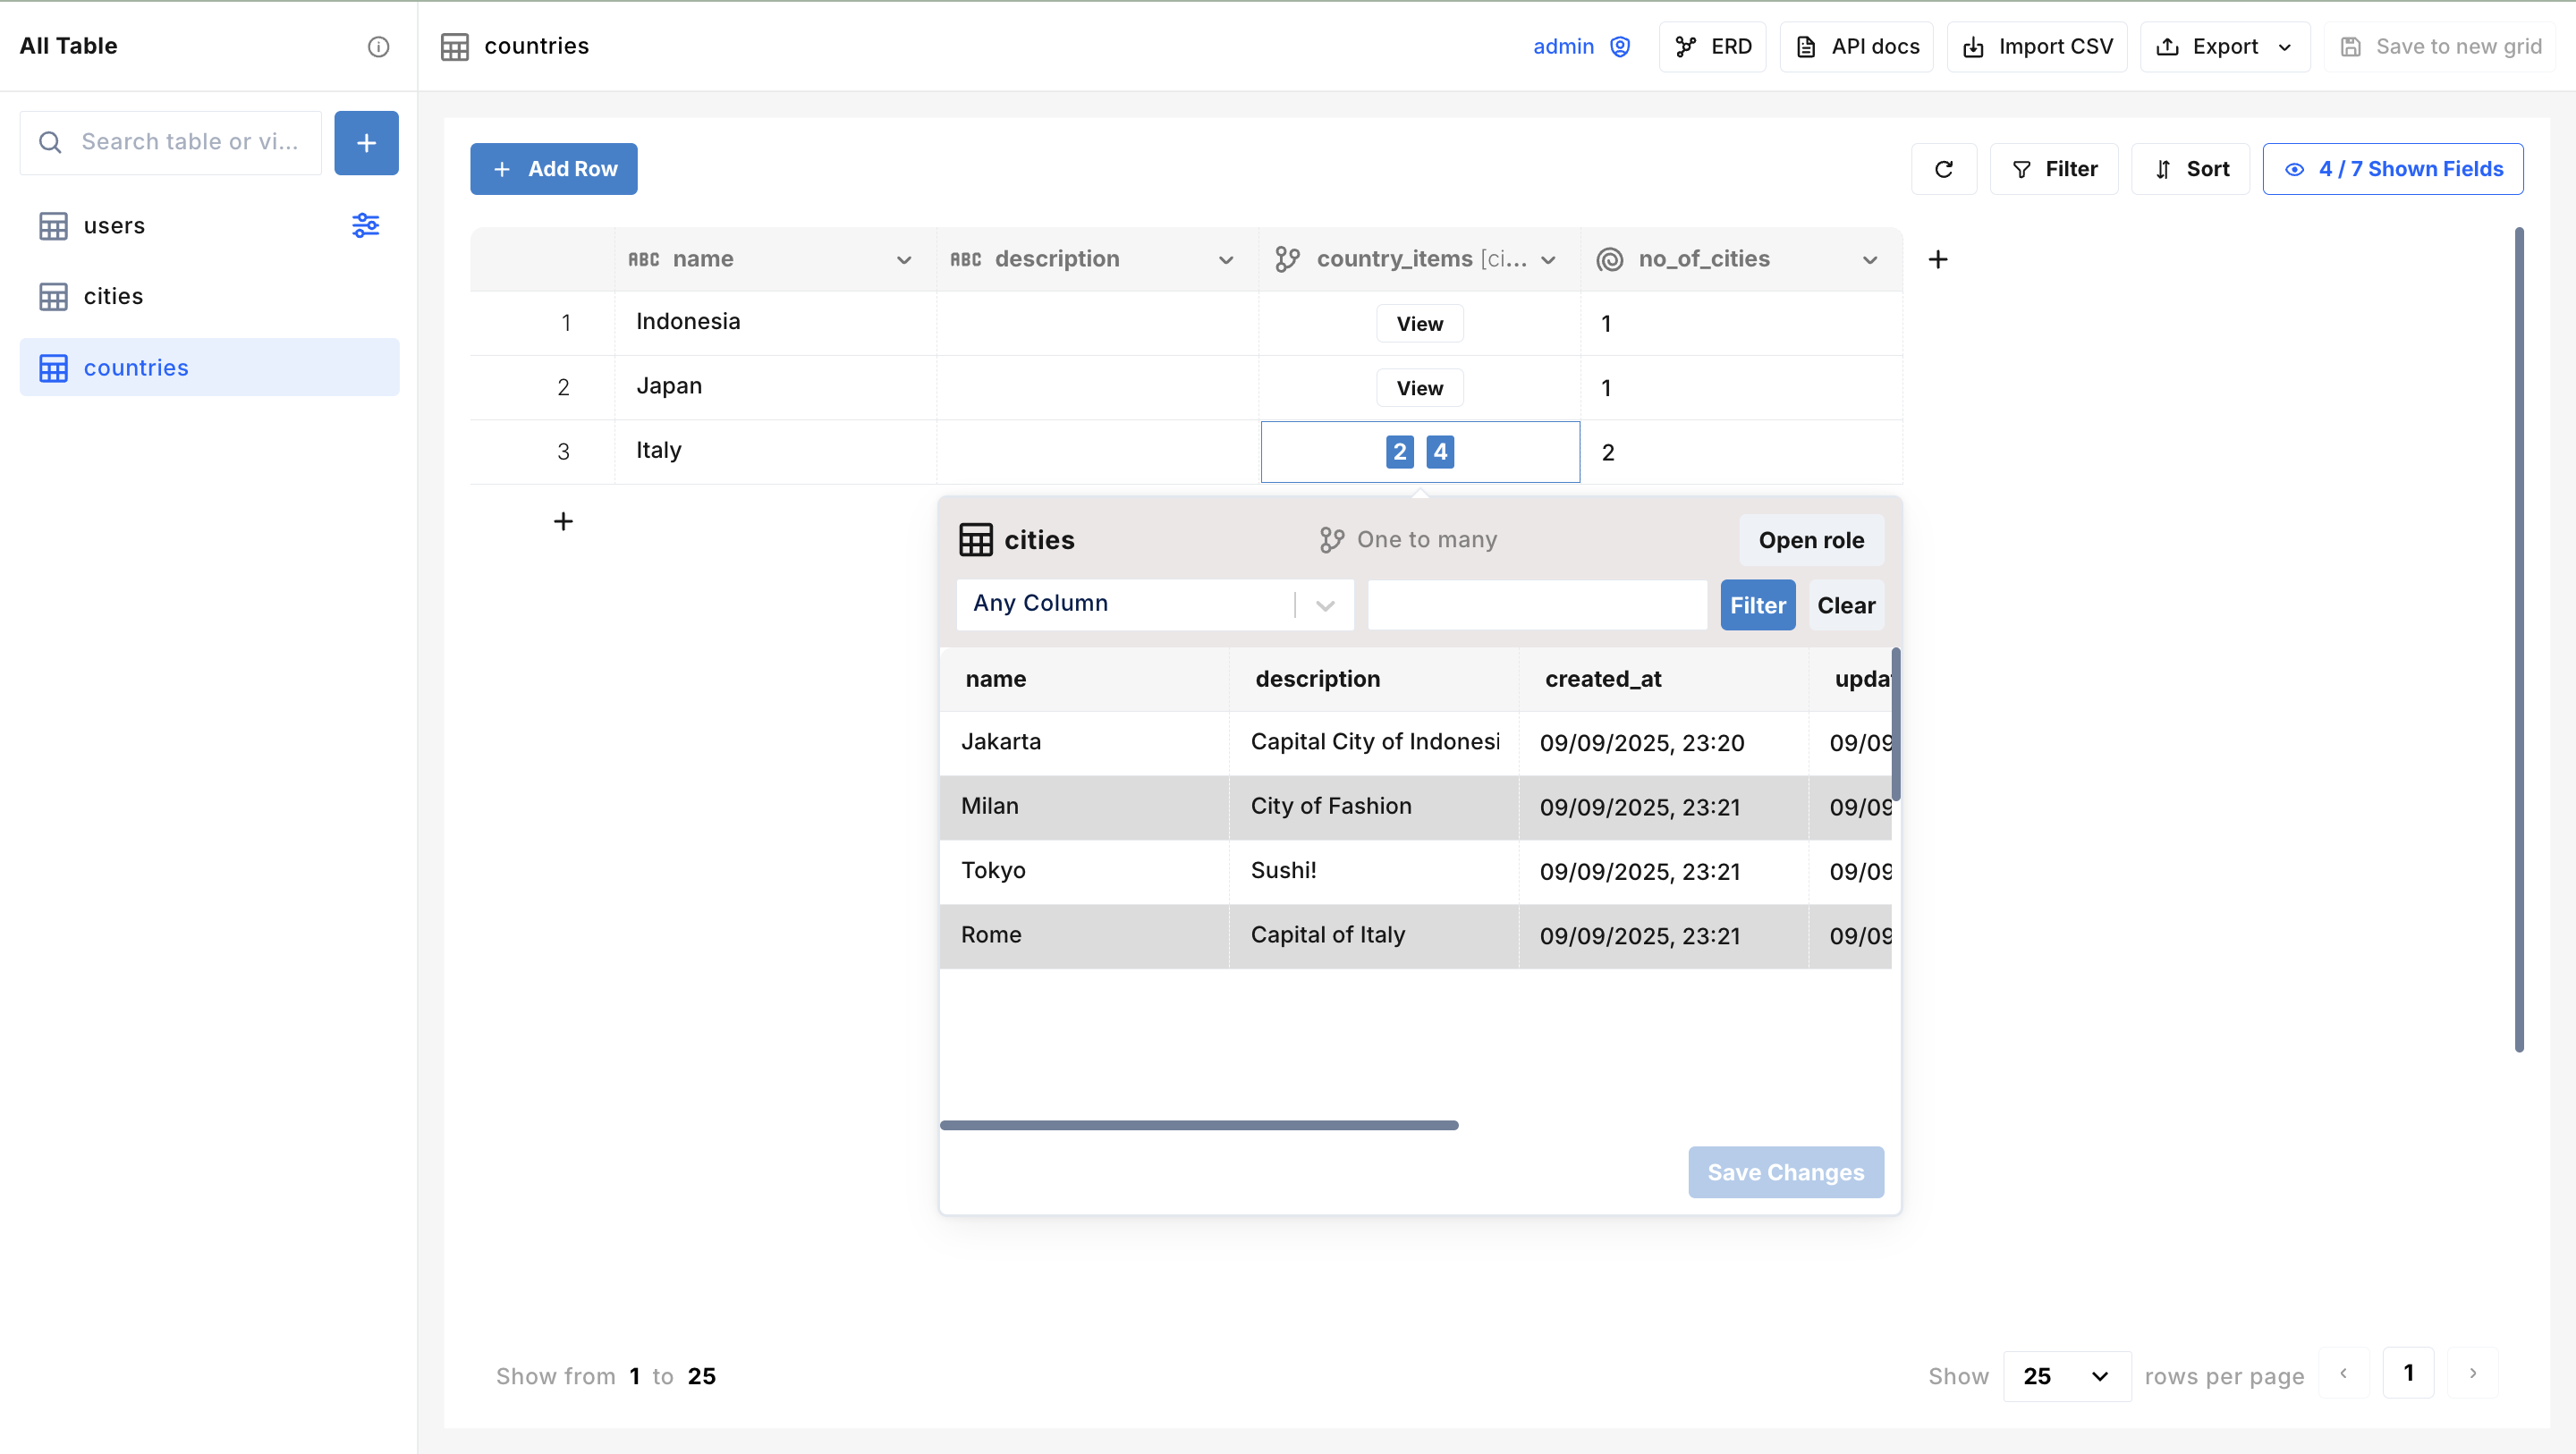Expand the name column header chevron
The width and height of the screenshot is (2576, 1454).
click(x=903, y=260)
